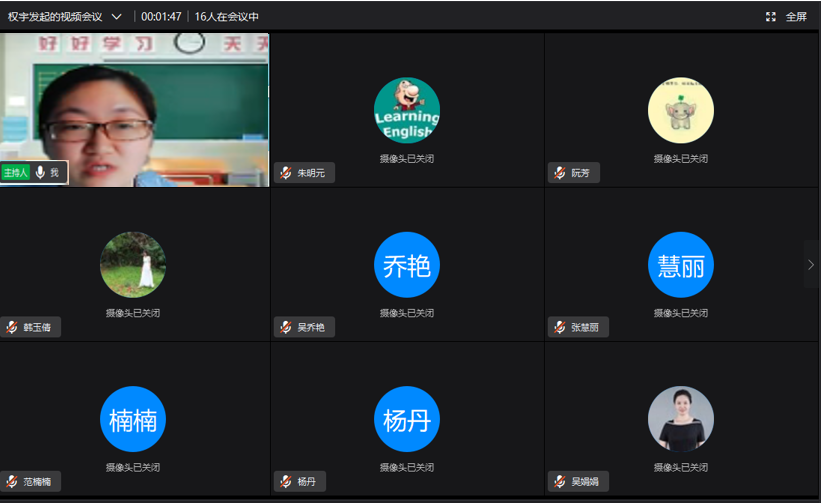Viewport: 823px width, 504px height.
Task: Click the green 主持人 host badge
Action: pos(16,173)
